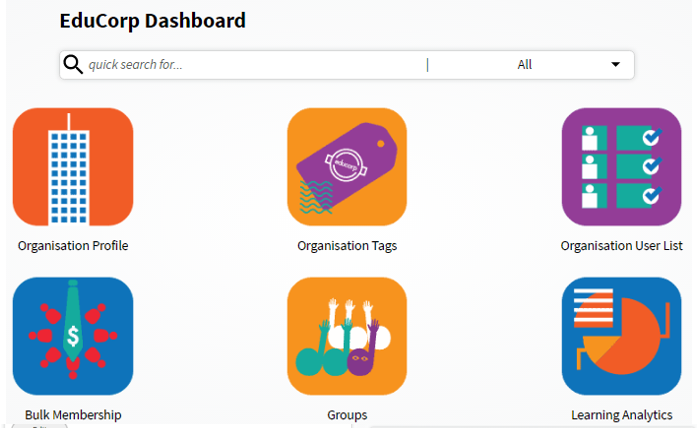
Task: Focus the 'quick search for...' input field
Action: pos(256,65)
